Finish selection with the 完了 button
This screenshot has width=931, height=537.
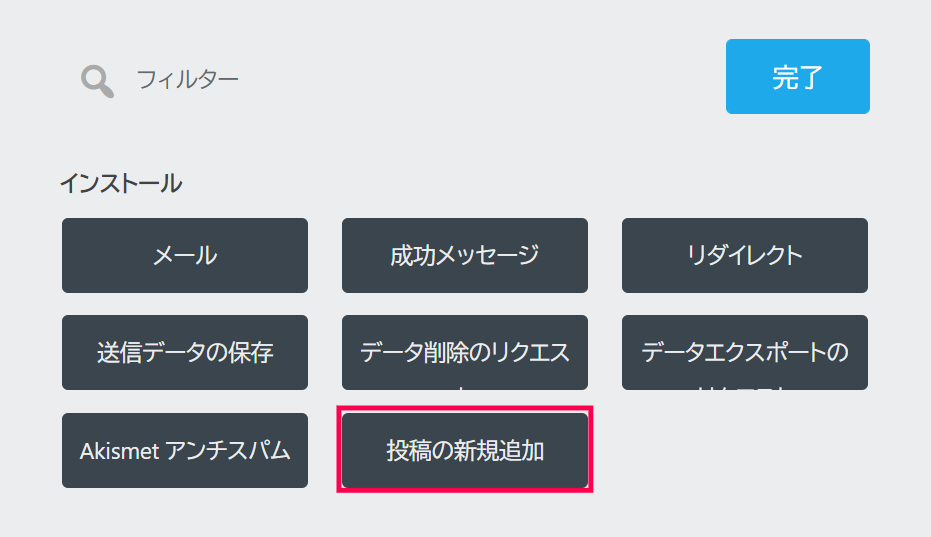coord(797,77)
